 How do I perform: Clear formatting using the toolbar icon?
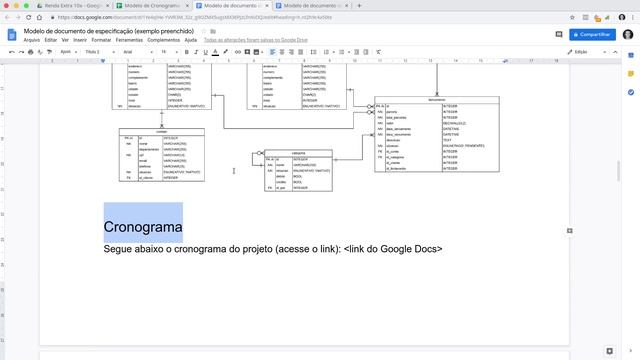378,52
